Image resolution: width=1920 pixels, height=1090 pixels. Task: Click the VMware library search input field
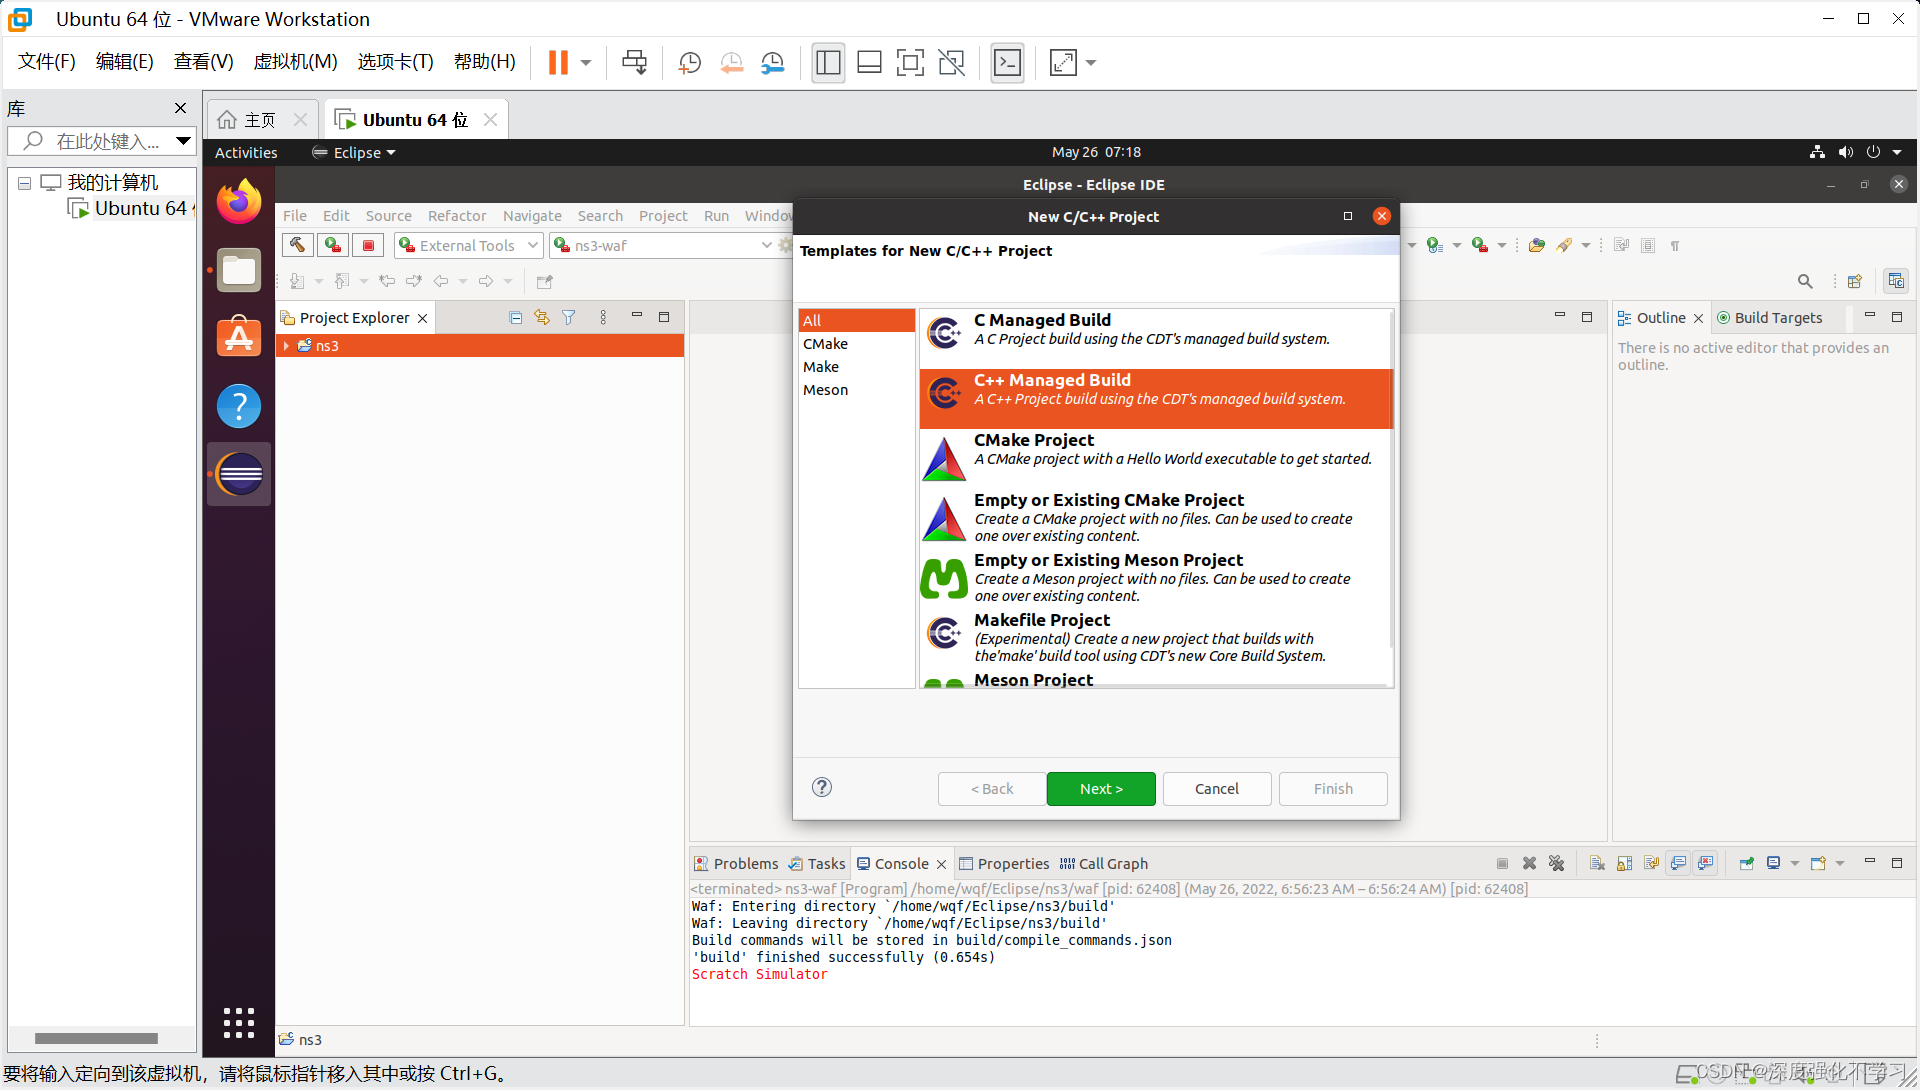[101, 141]
